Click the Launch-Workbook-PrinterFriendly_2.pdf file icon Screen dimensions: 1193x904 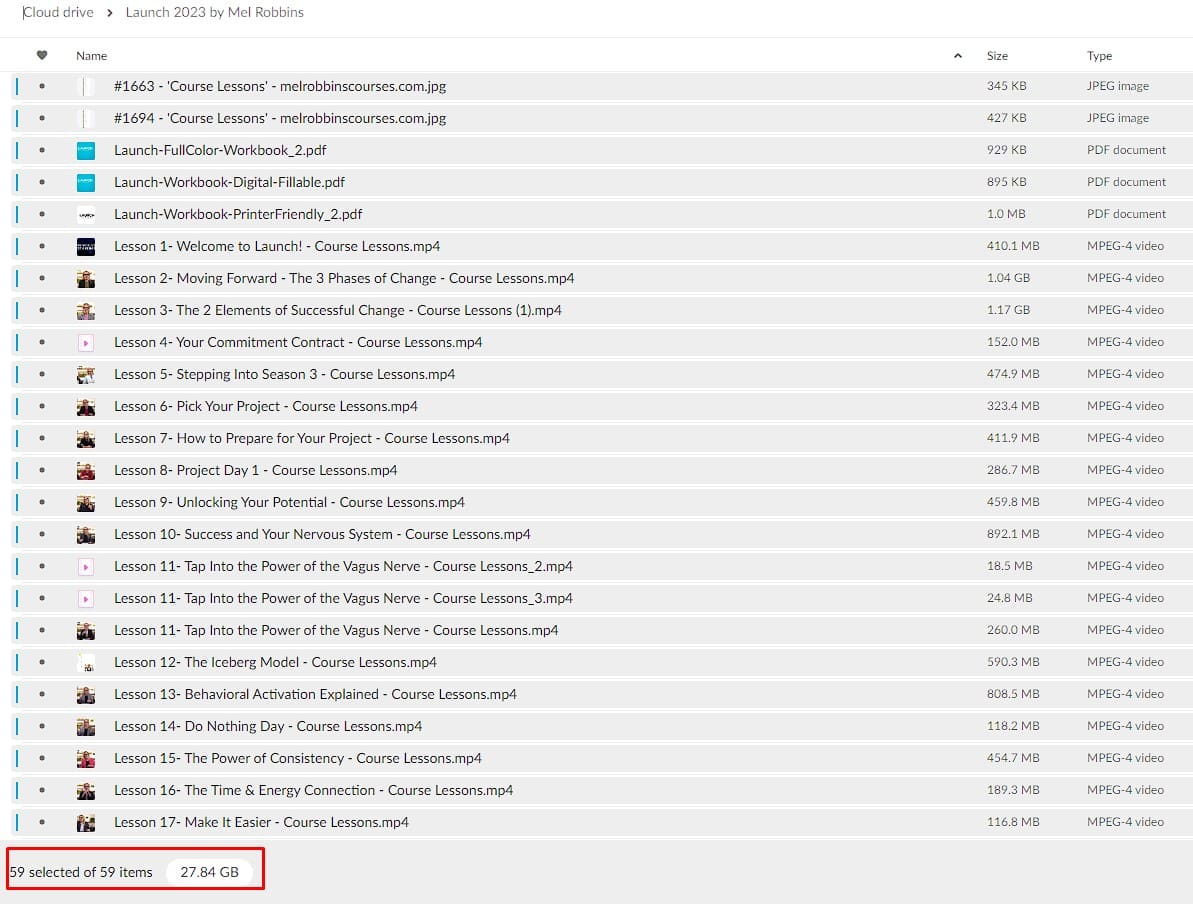click(x=86, y=214)
